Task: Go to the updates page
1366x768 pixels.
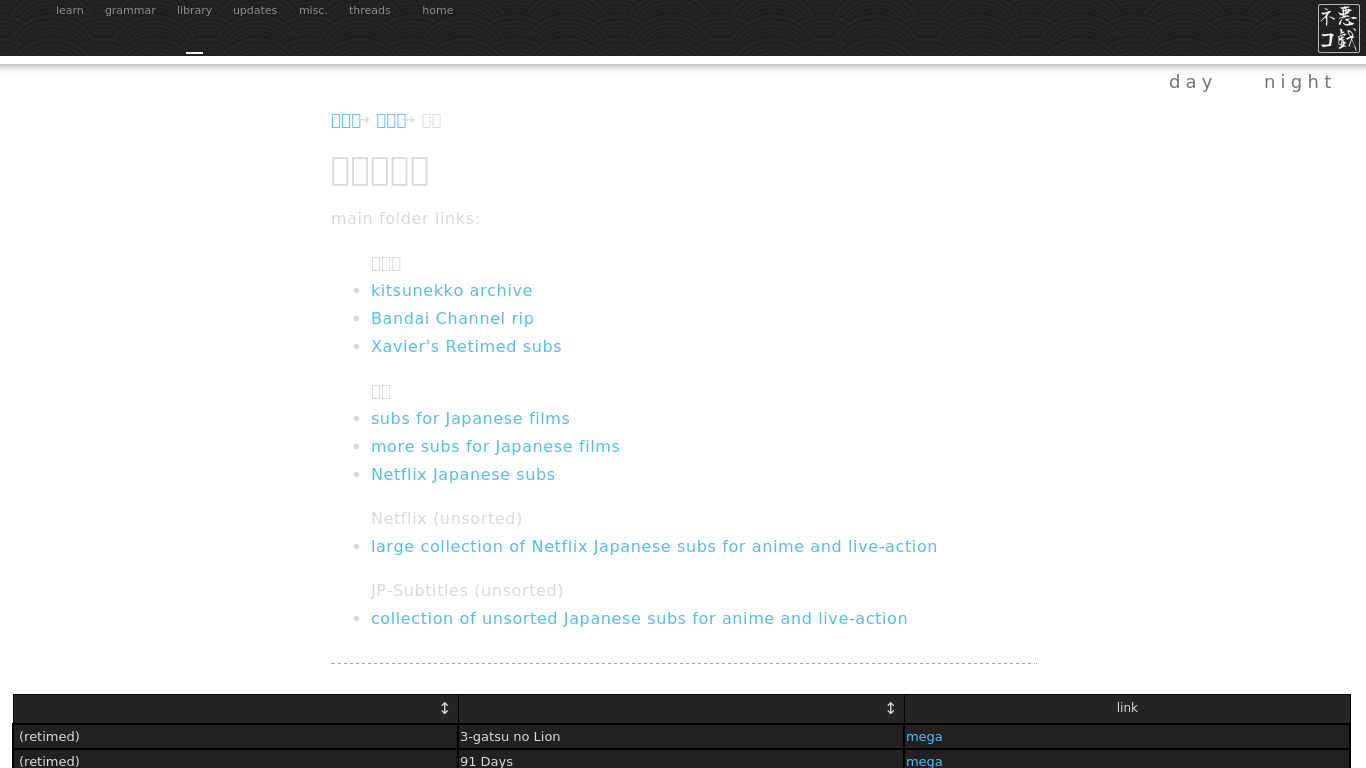Action: click(255, 11)
